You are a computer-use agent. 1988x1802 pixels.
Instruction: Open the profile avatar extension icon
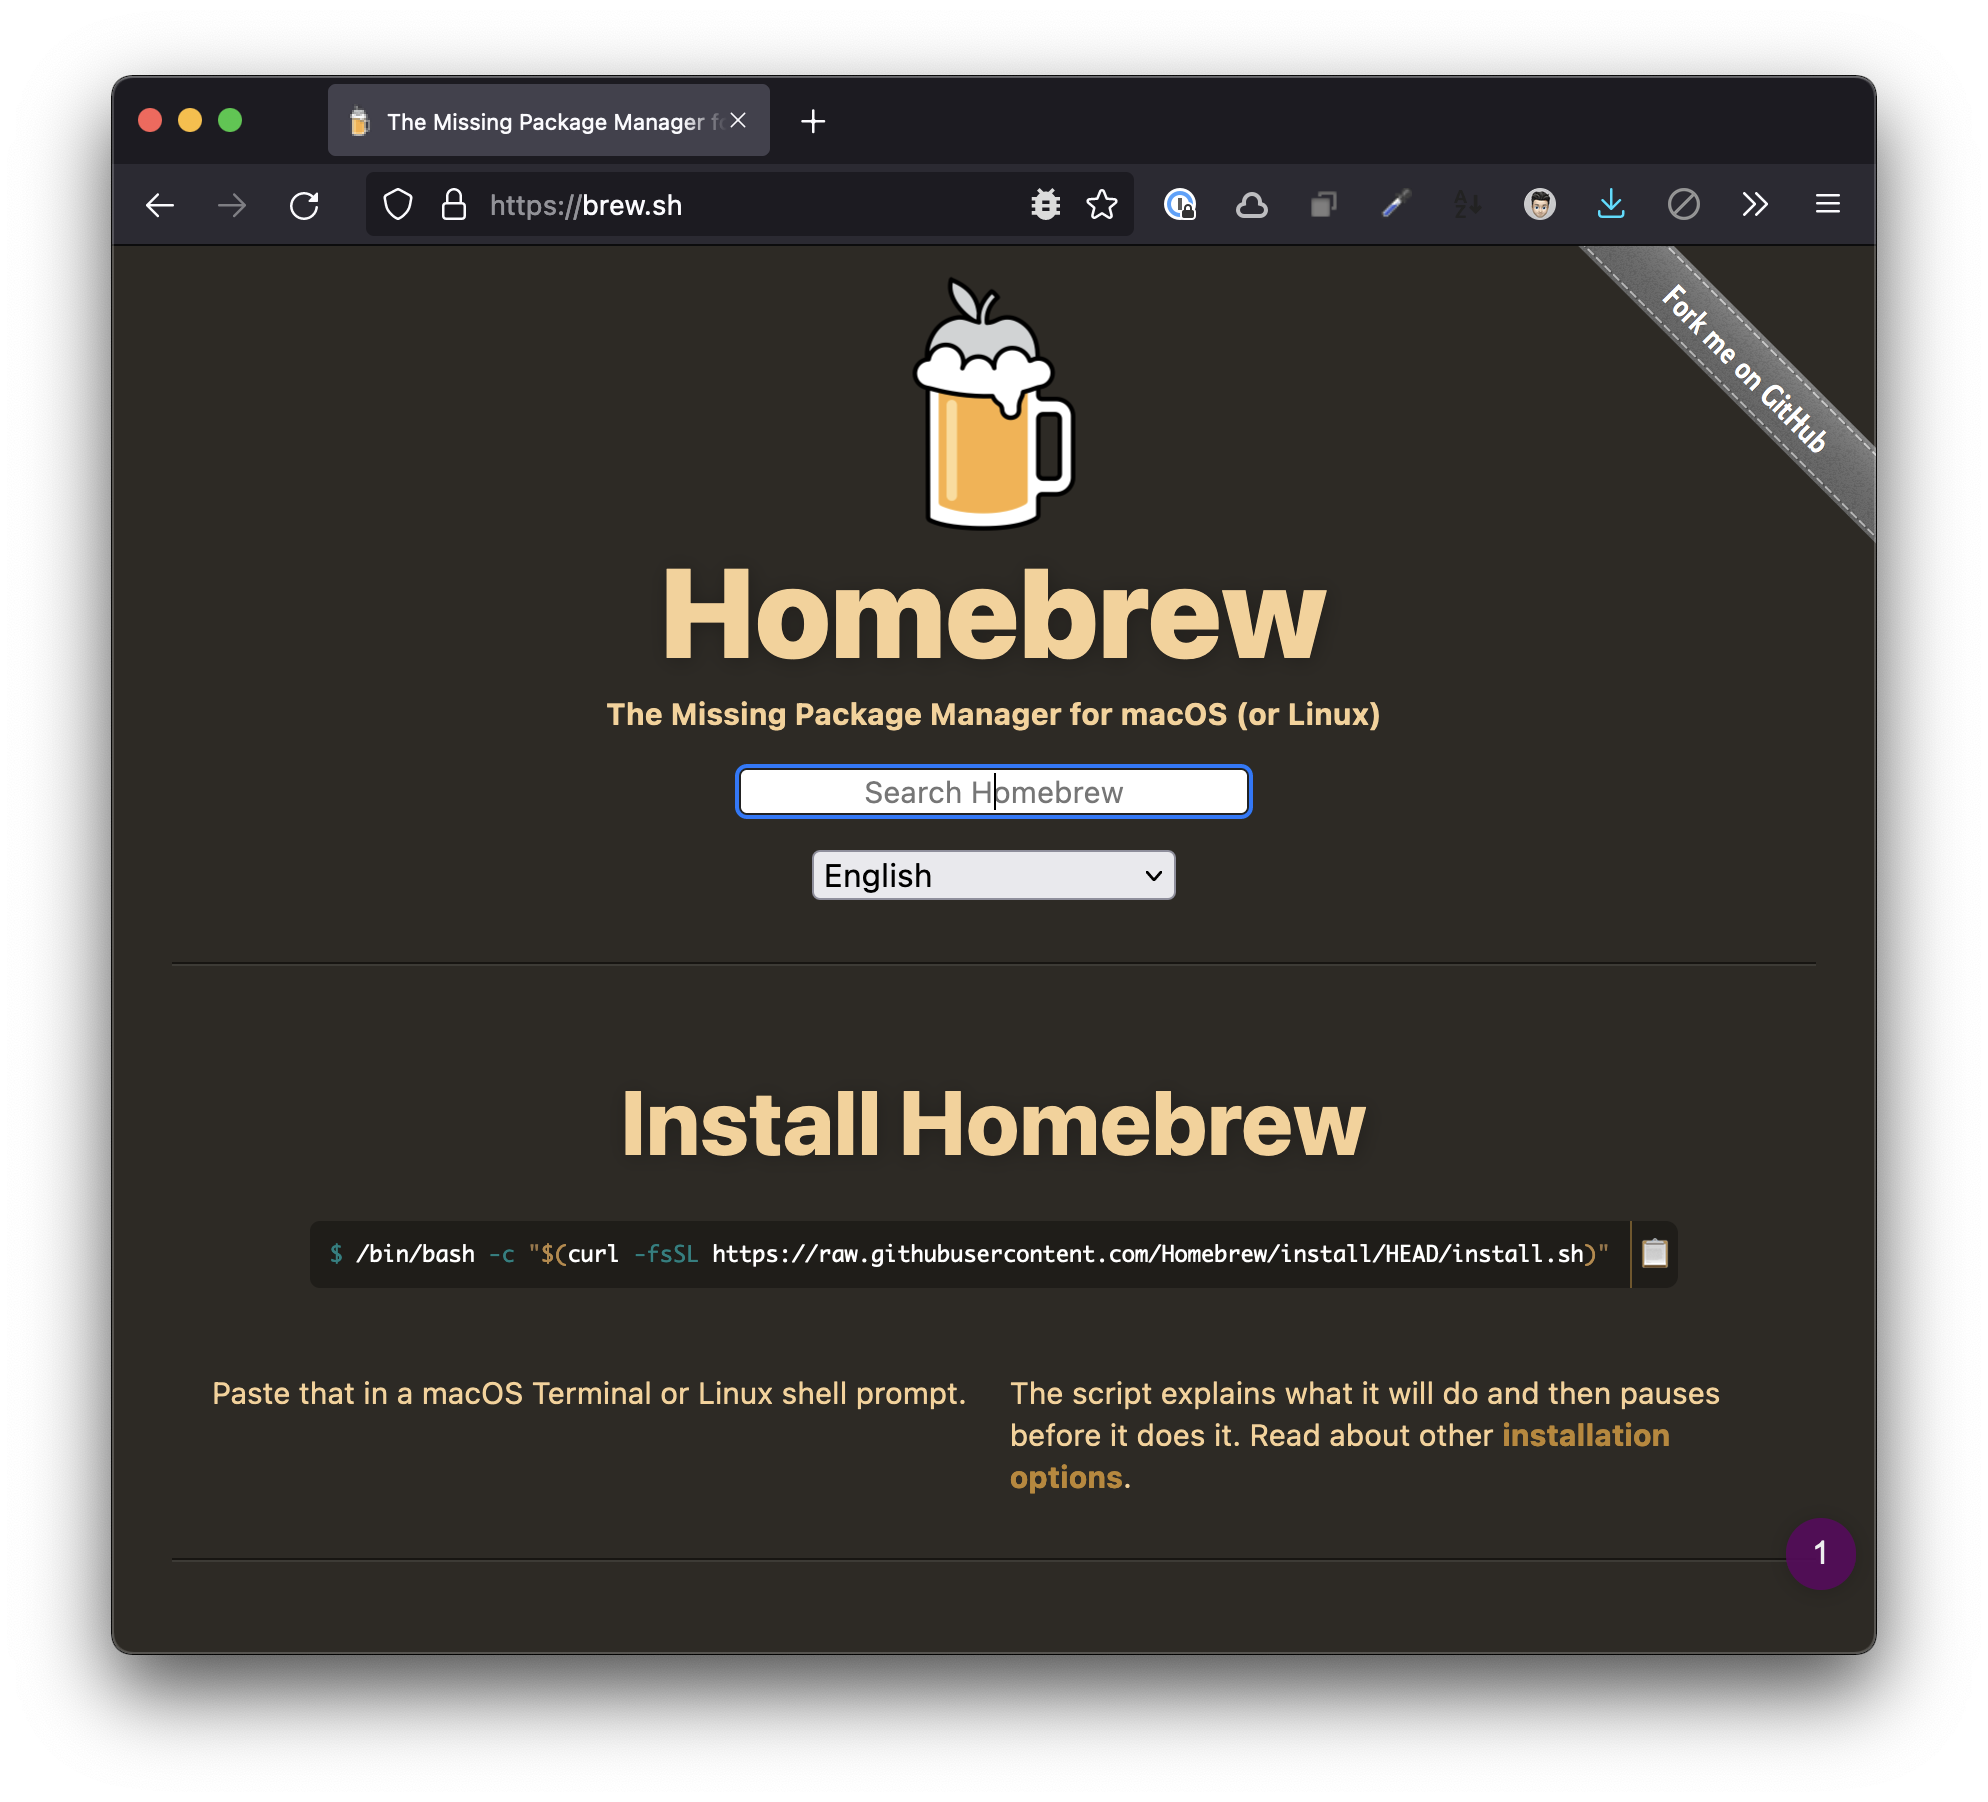1540,205
